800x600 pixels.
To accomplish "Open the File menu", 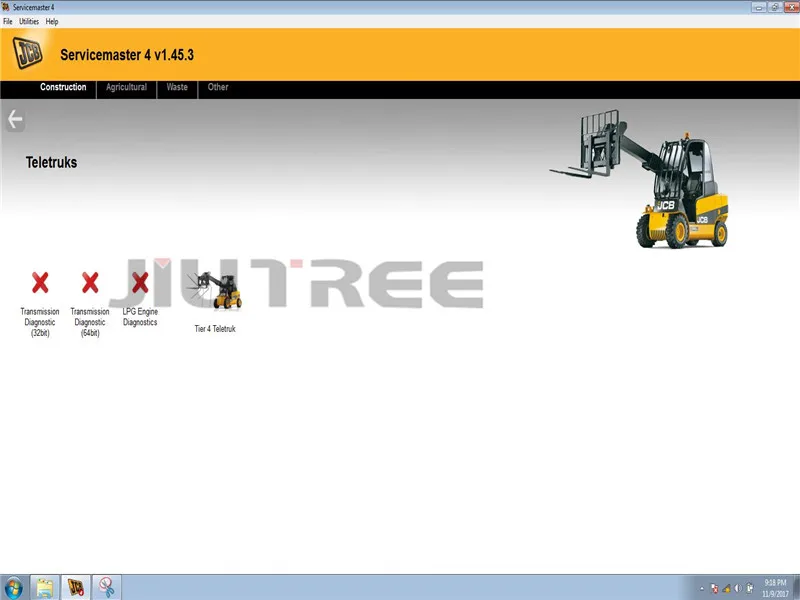I will [8, 21].
